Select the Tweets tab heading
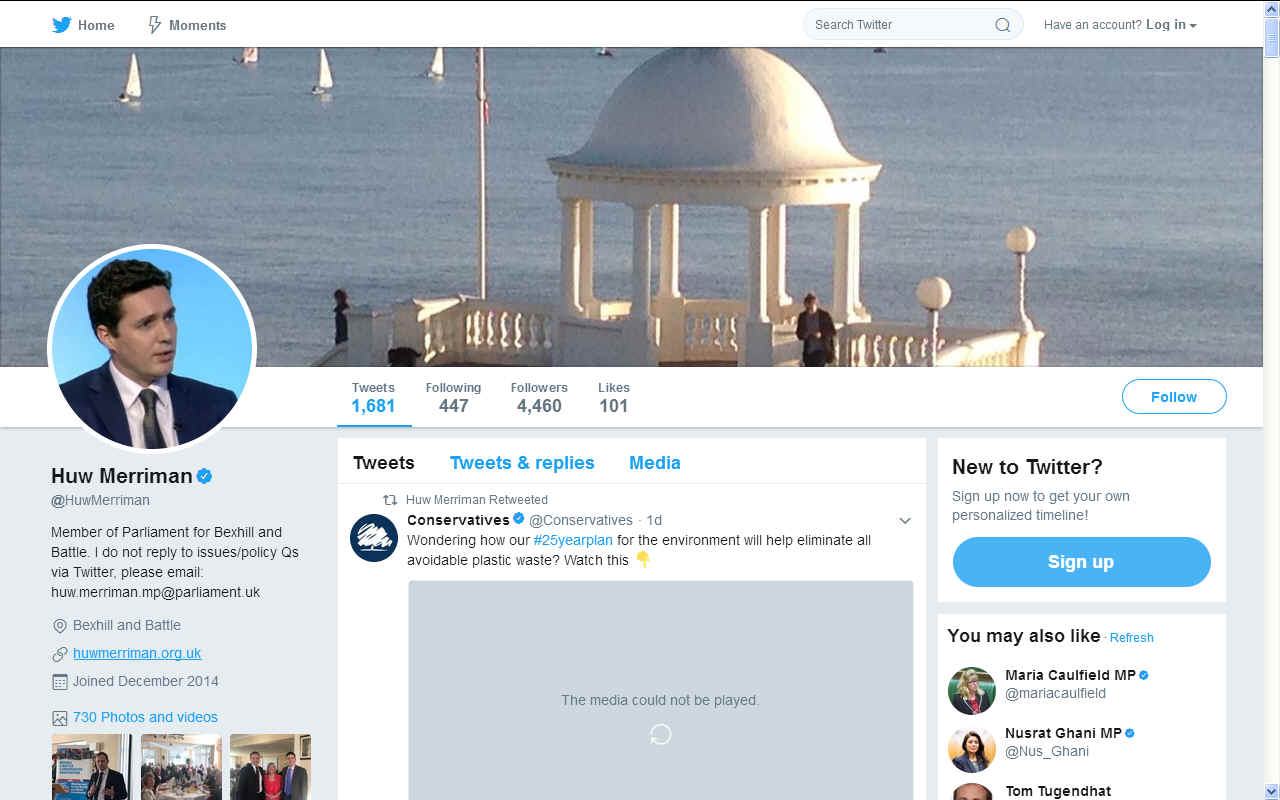The image size is (1280, 800). [x=384, y=462]
